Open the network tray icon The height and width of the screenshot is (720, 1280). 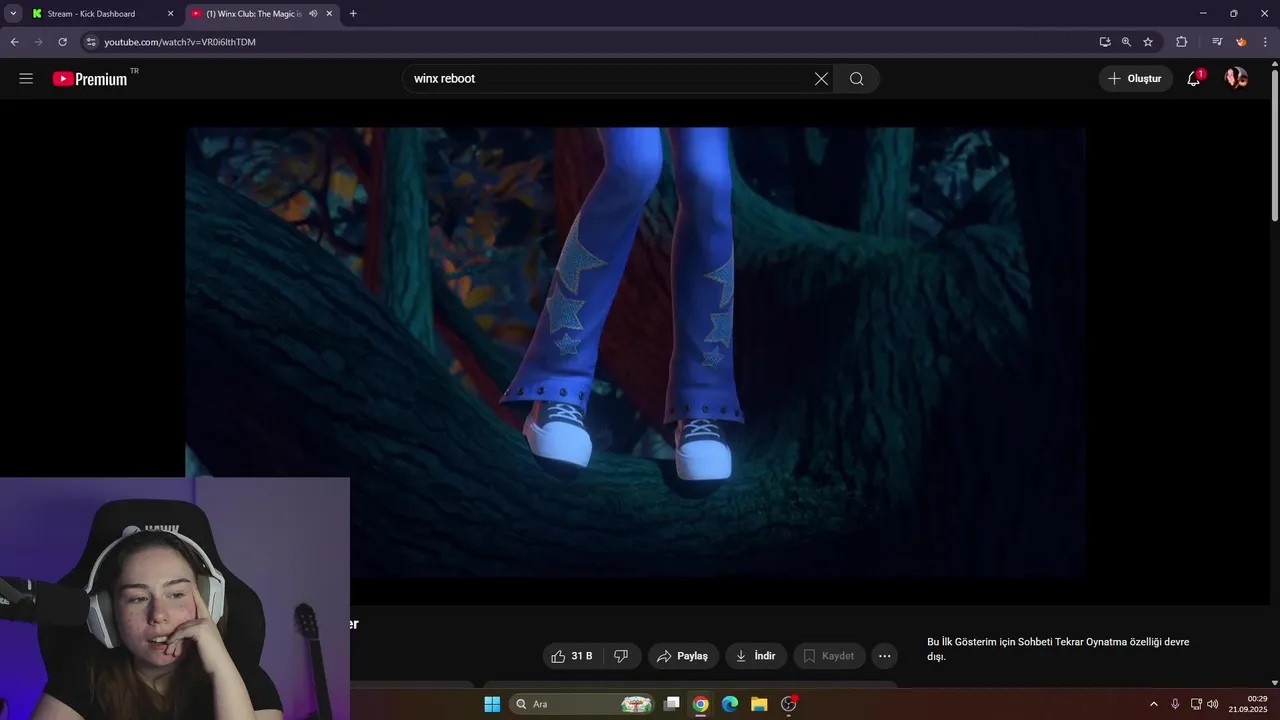[x=1196, y=704]
